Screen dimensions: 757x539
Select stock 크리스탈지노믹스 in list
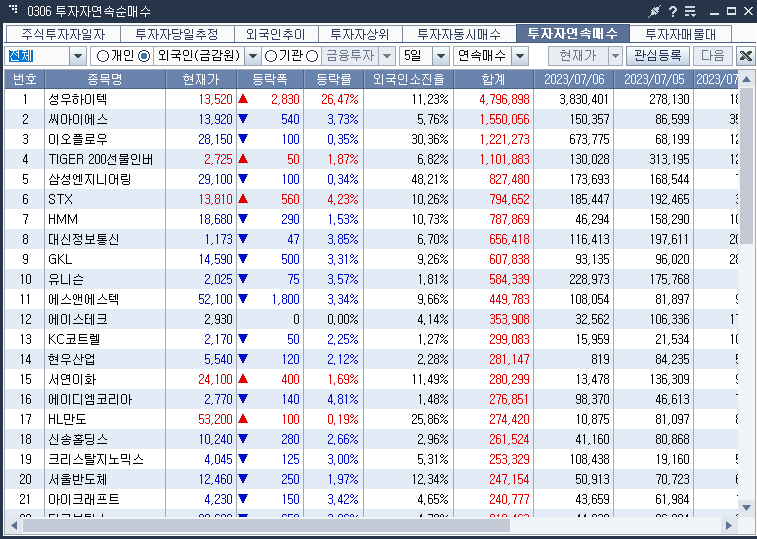pyautogui.click(x=96, y=459)
